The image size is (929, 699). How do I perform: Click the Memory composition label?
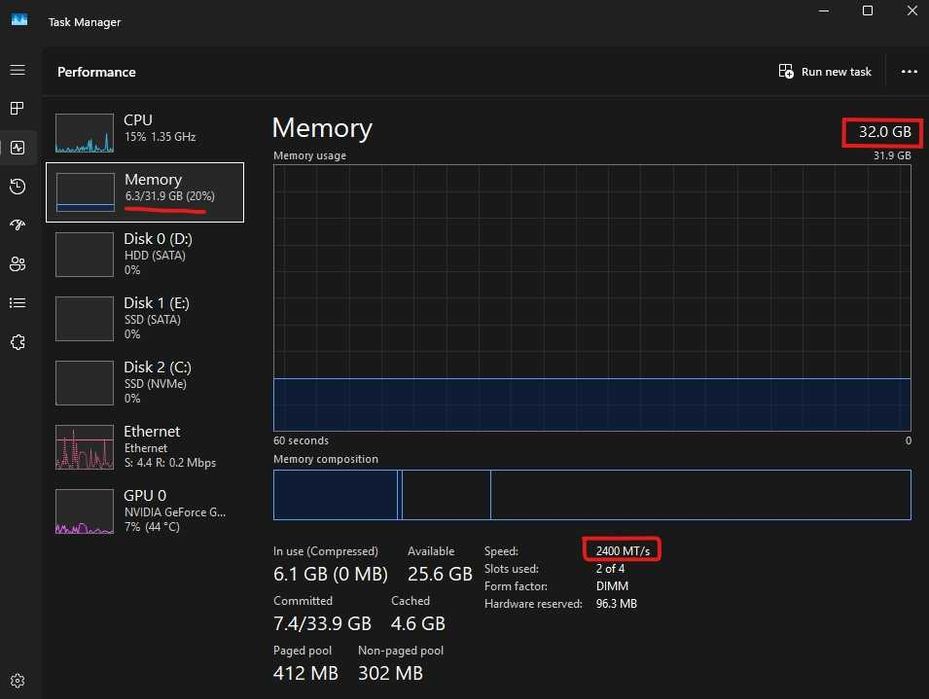click(326, 459)
